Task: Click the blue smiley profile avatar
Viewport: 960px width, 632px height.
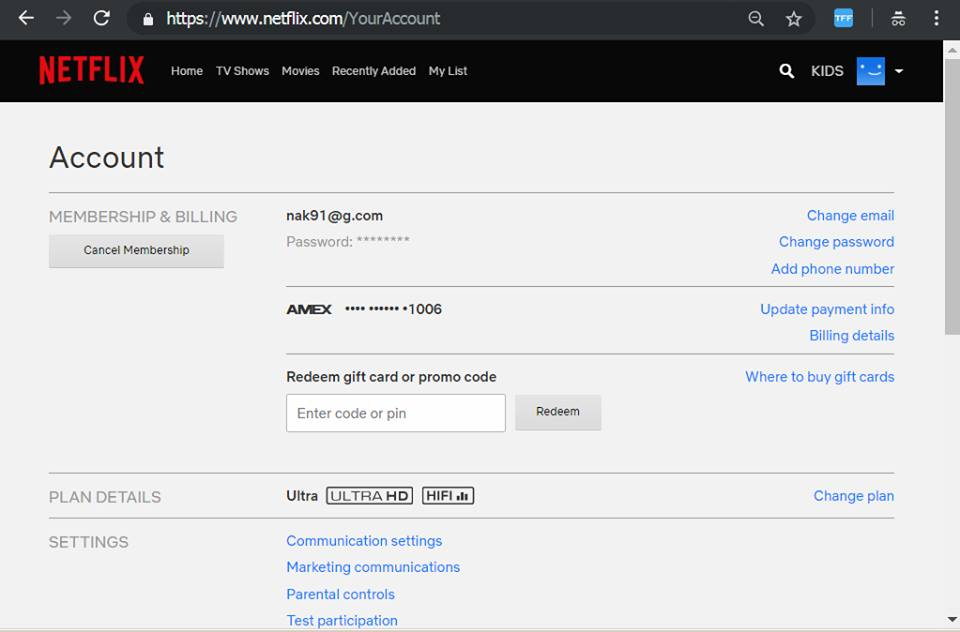Action: (871, 71)
